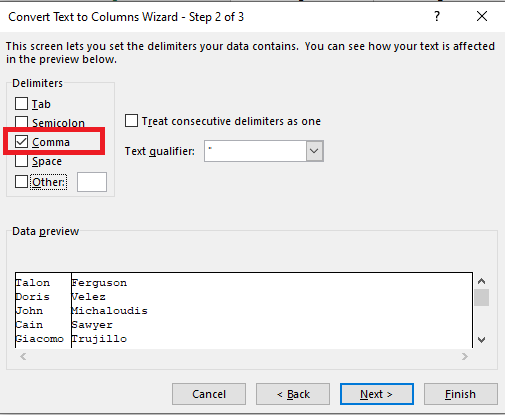Uncheck the Comma delimiter checkbox
The width and height of the screenshot is (505, 415).
[x=21, y=142]
